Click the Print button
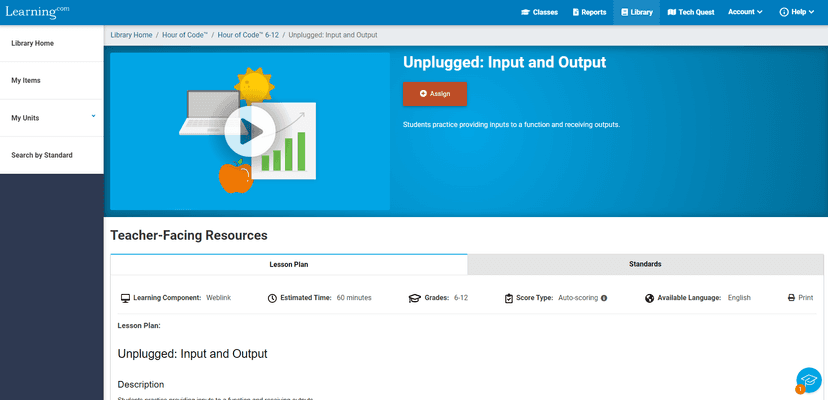The image size is (828, 400). 801,297
